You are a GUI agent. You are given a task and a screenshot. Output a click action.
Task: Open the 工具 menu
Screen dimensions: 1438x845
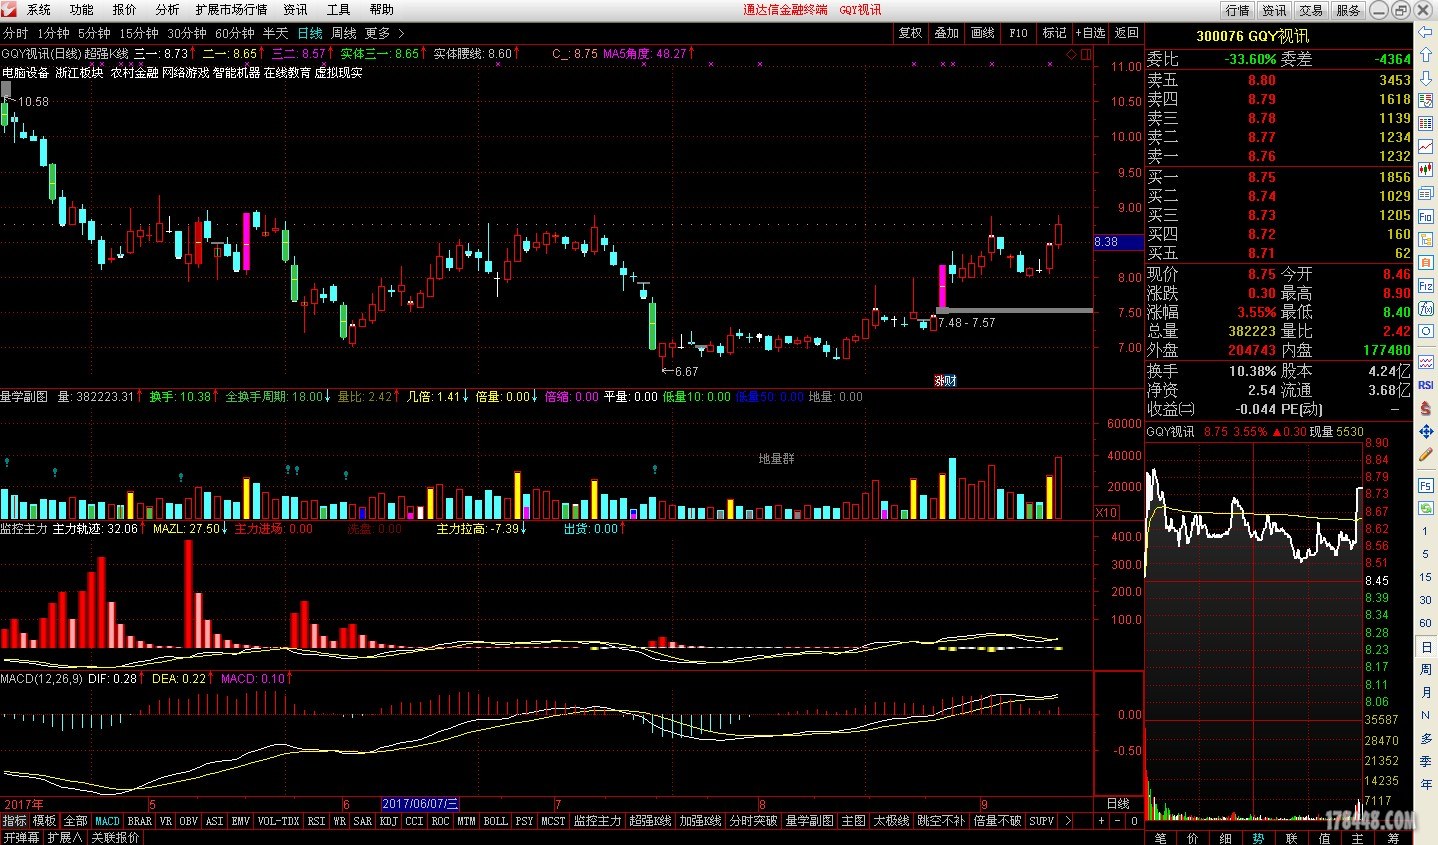[339, 10]
